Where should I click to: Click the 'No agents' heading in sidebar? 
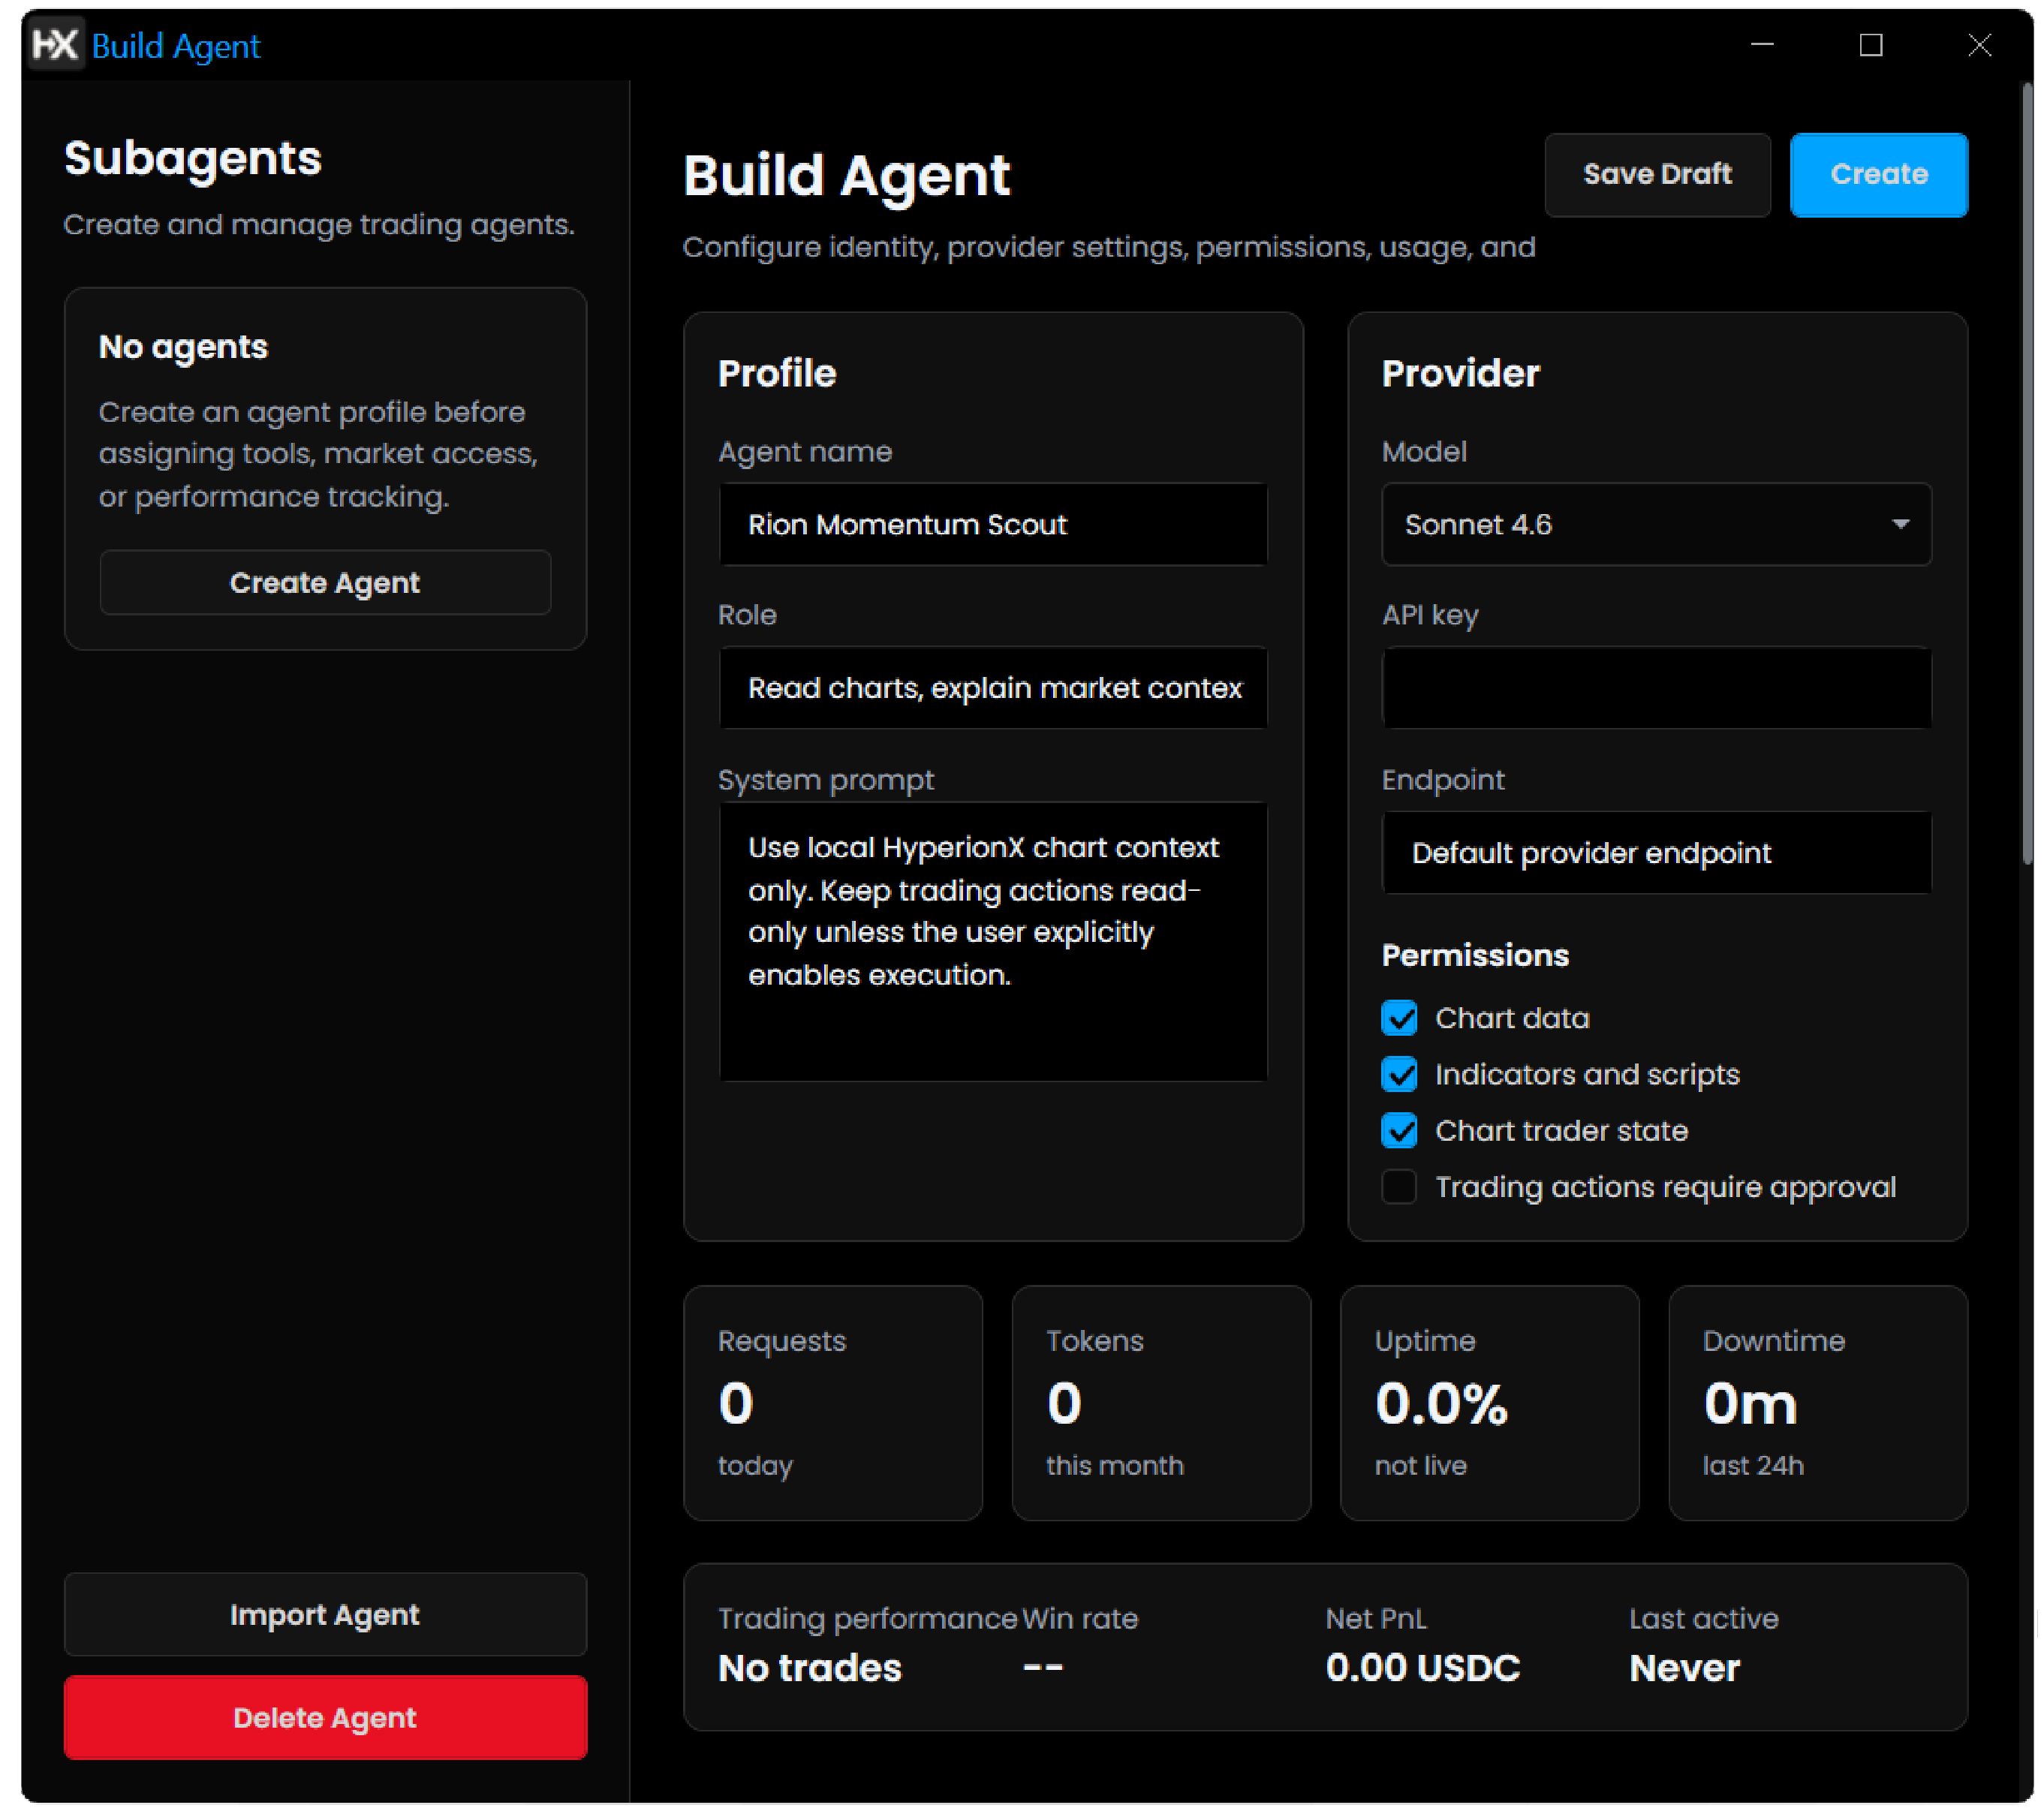point(183,346)
